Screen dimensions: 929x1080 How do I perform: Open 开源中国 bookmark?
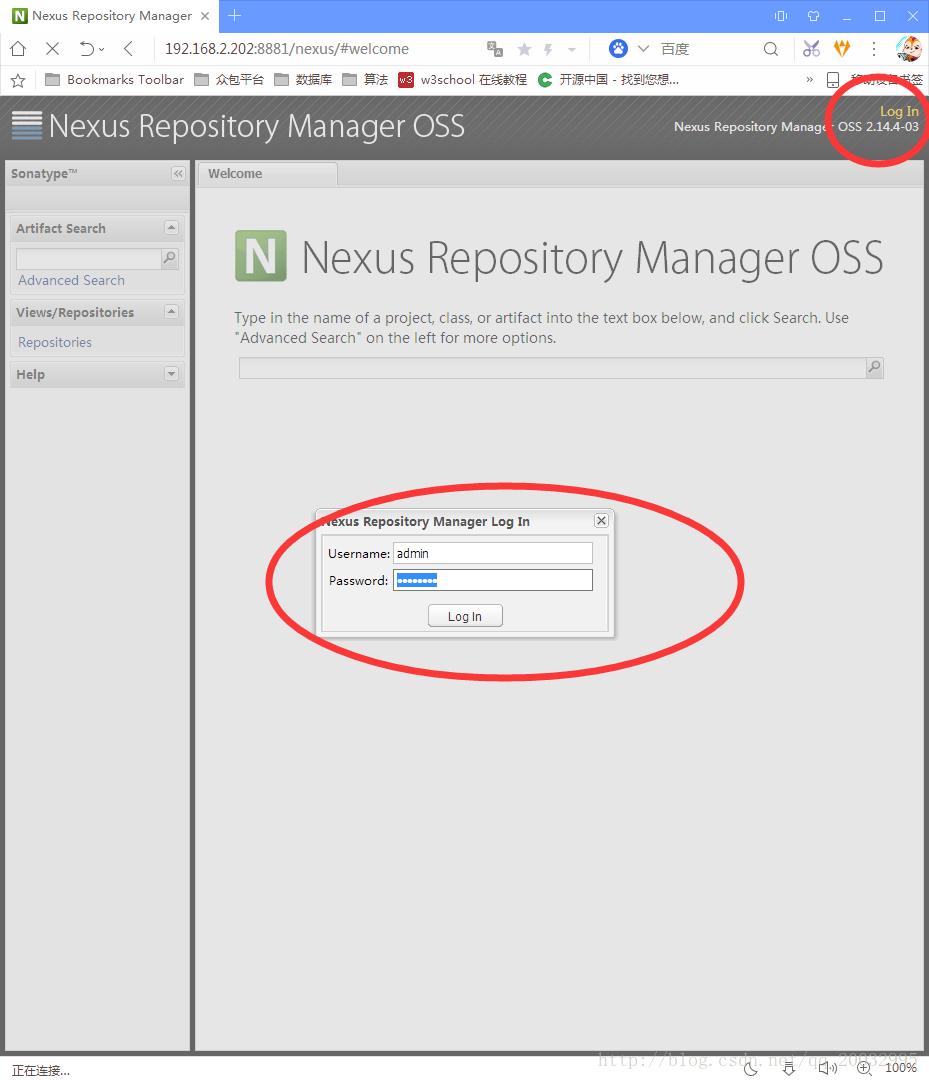(609, 80)
